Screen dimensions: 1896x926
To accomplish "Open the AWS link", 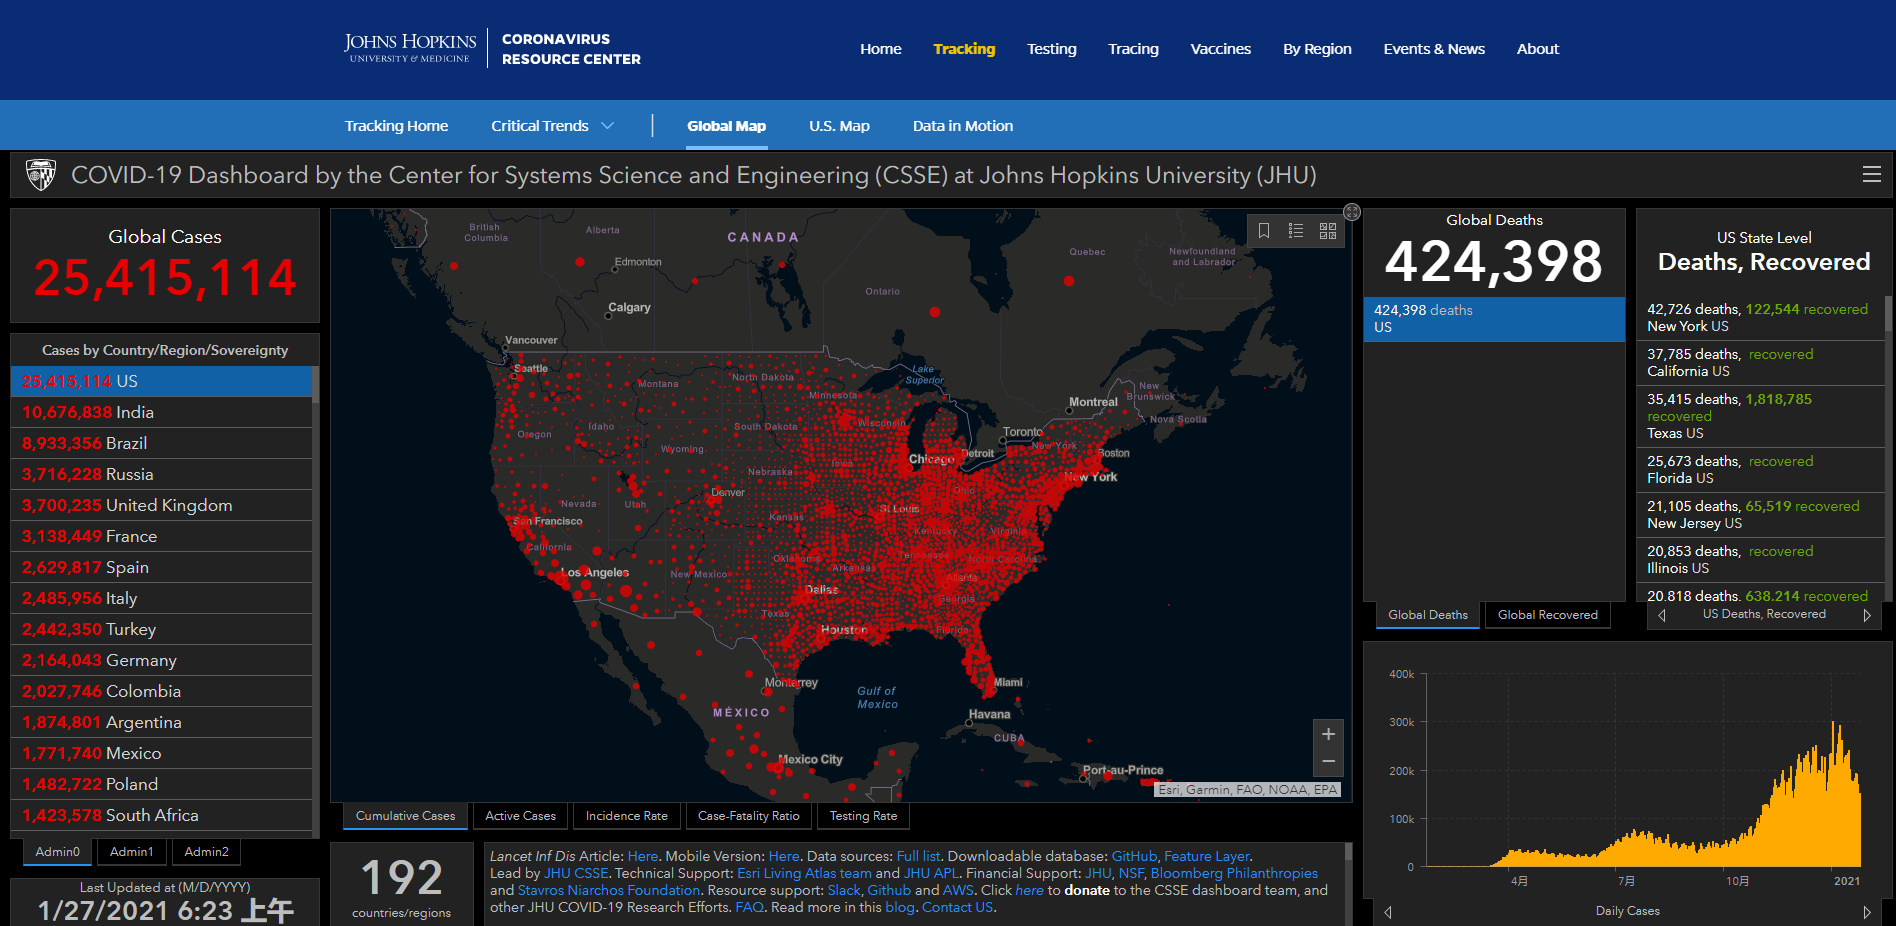I will click(x=958, y=890).
